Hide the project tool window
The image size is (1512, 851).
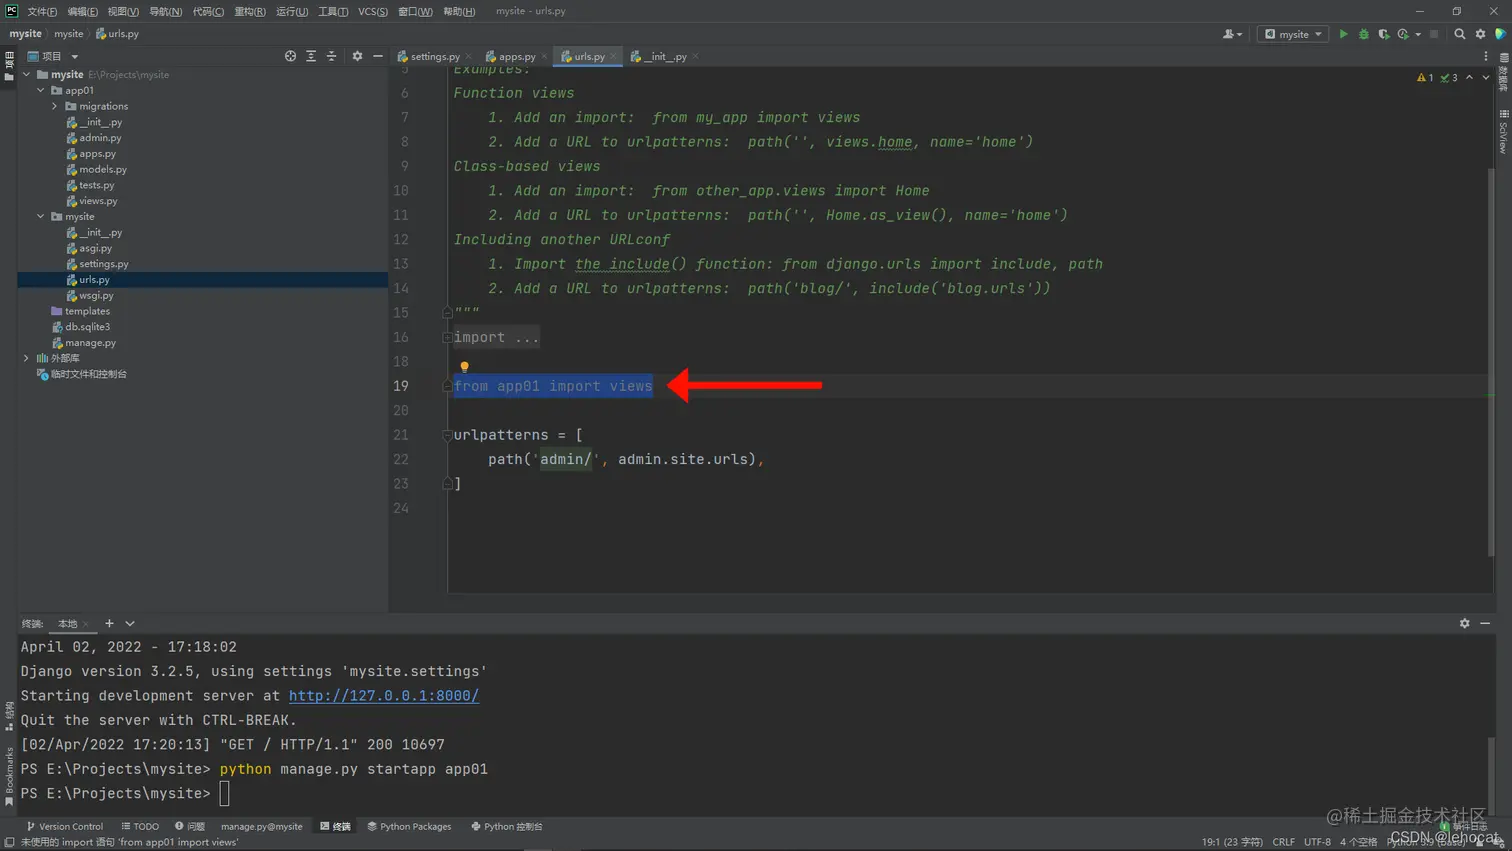[378, 56]
